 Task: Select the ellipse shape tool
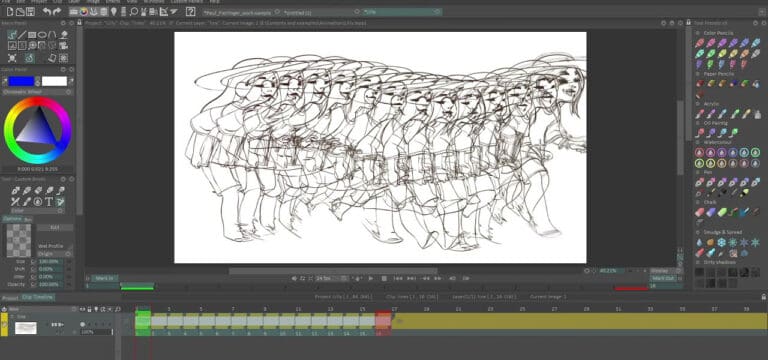click(x=42, y=35)
